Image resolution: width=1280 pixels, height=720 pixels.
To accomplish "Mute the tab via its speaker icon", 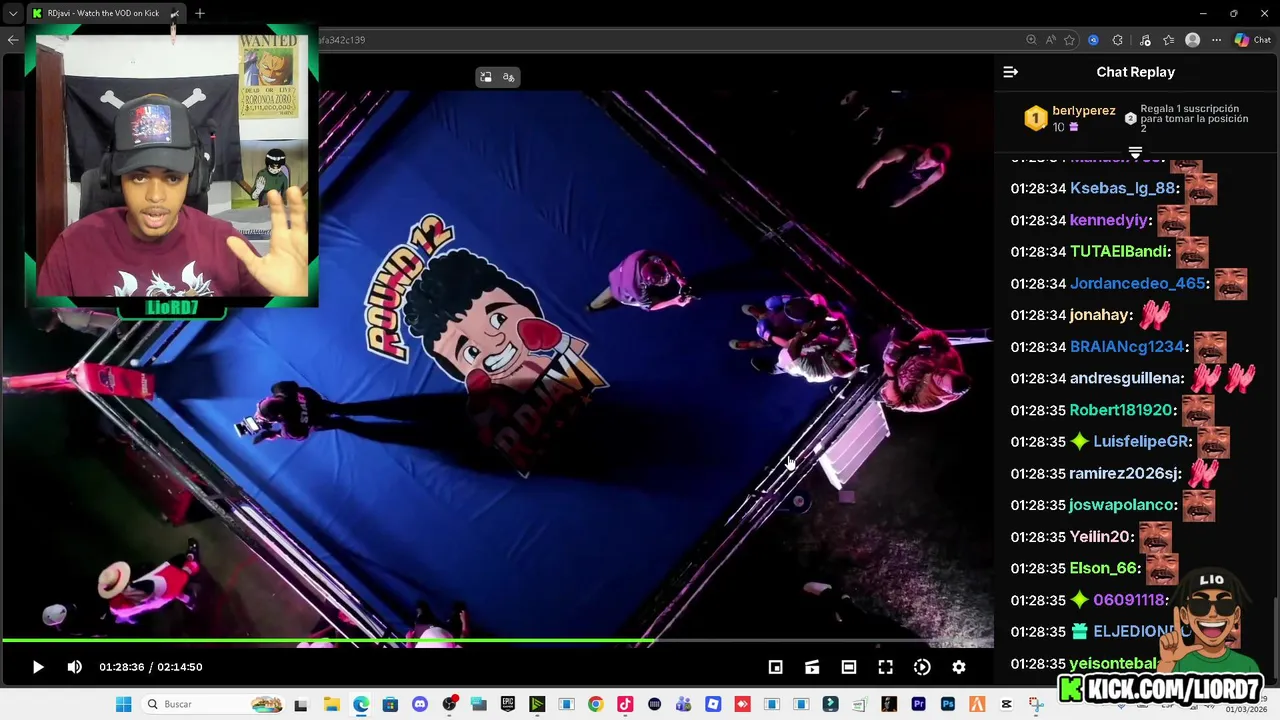I will click(175, 14).
